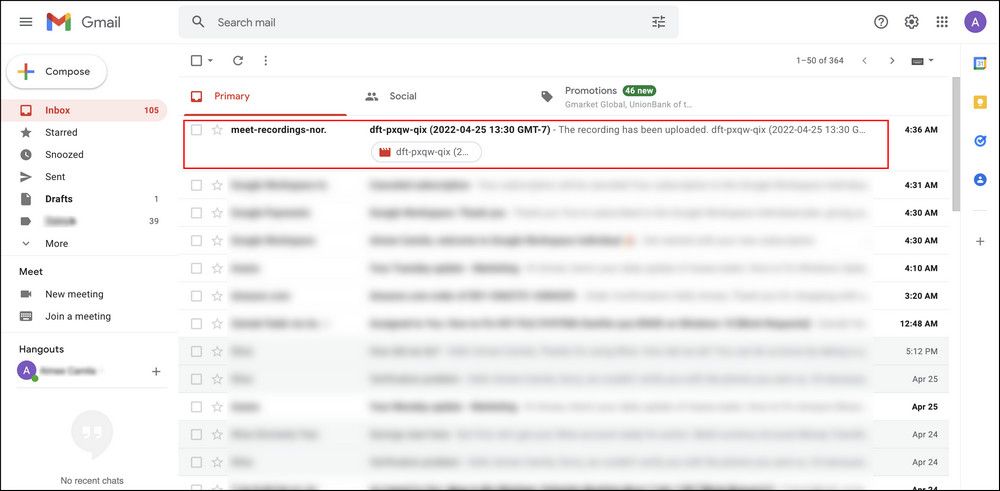This screenshot has width=1000, height=491.
Task: Open the main menu hamburger icon
Action: point(26,22)
